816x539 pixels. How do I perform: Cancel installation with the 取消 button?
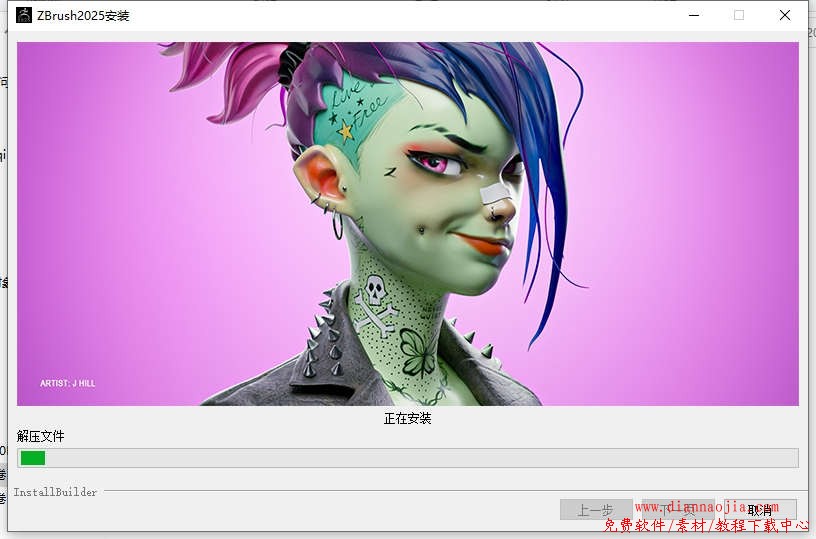760,510
